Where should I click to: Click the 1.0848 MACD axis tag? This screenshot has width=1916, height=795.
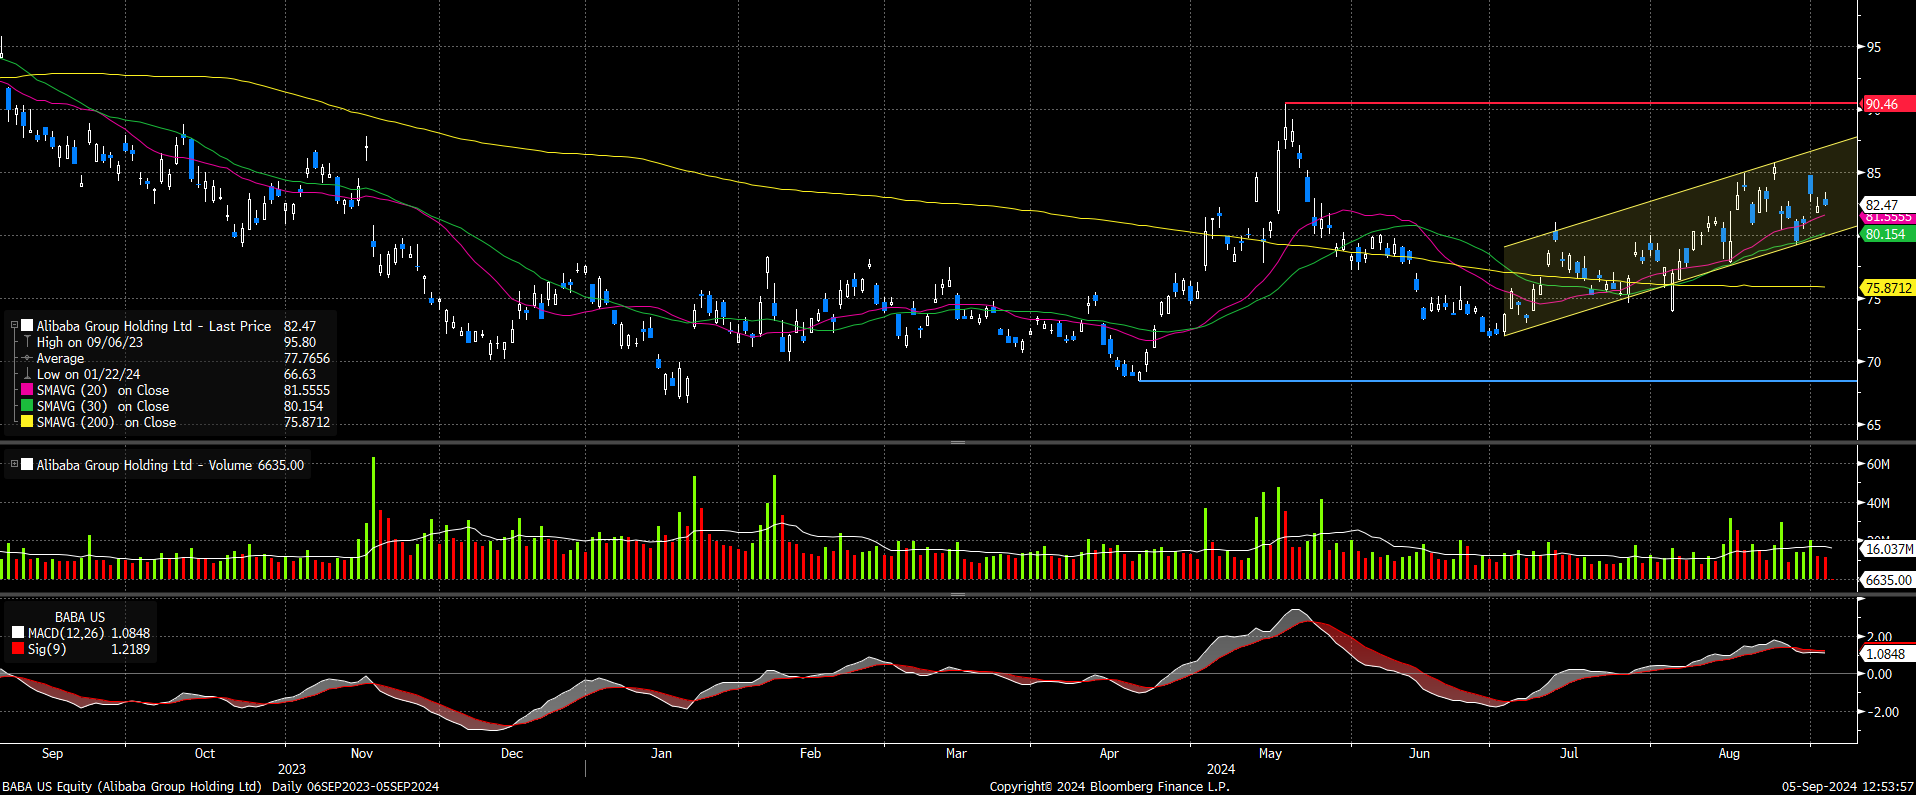click(1888, 654)
